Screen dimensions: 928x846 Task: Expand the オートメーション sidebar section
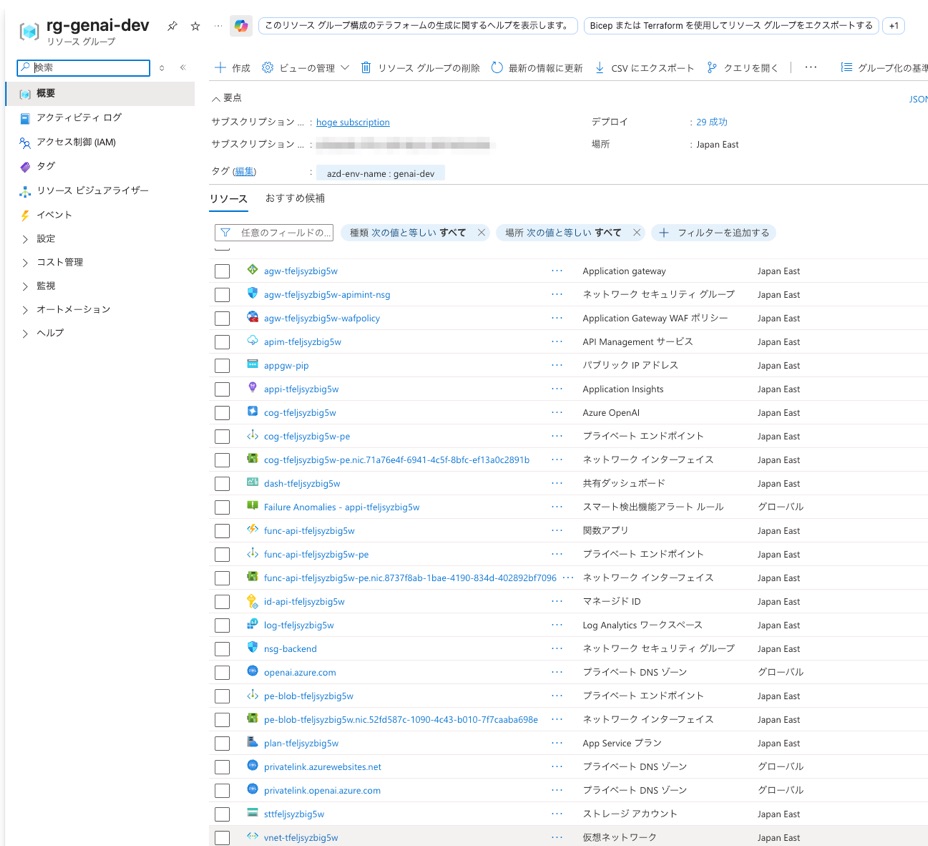click(25, 310)
